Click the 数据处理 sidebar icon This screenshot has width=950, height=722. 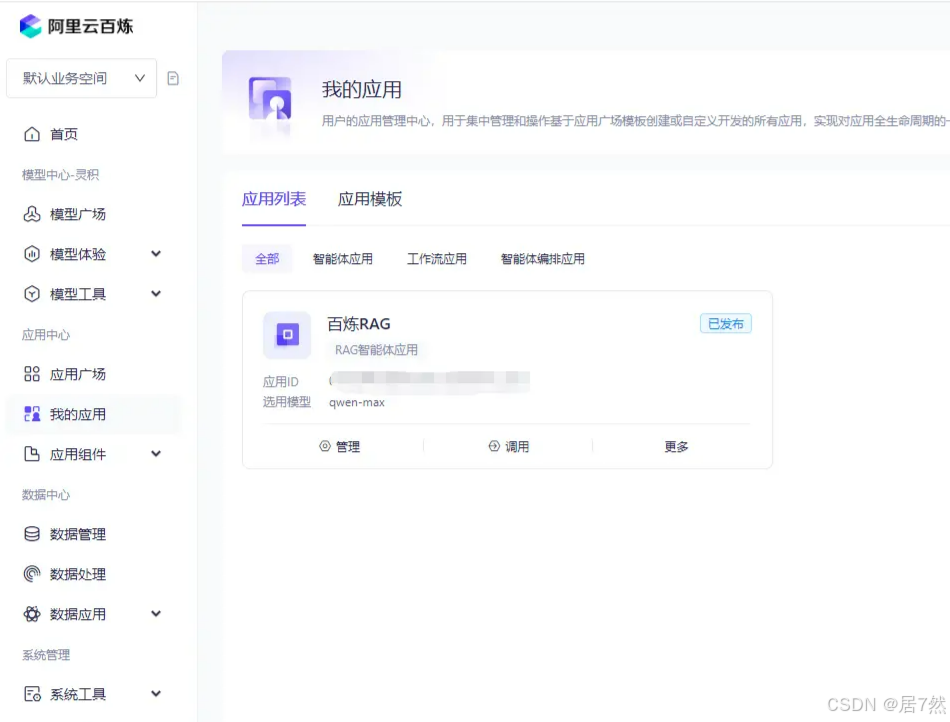32,574
